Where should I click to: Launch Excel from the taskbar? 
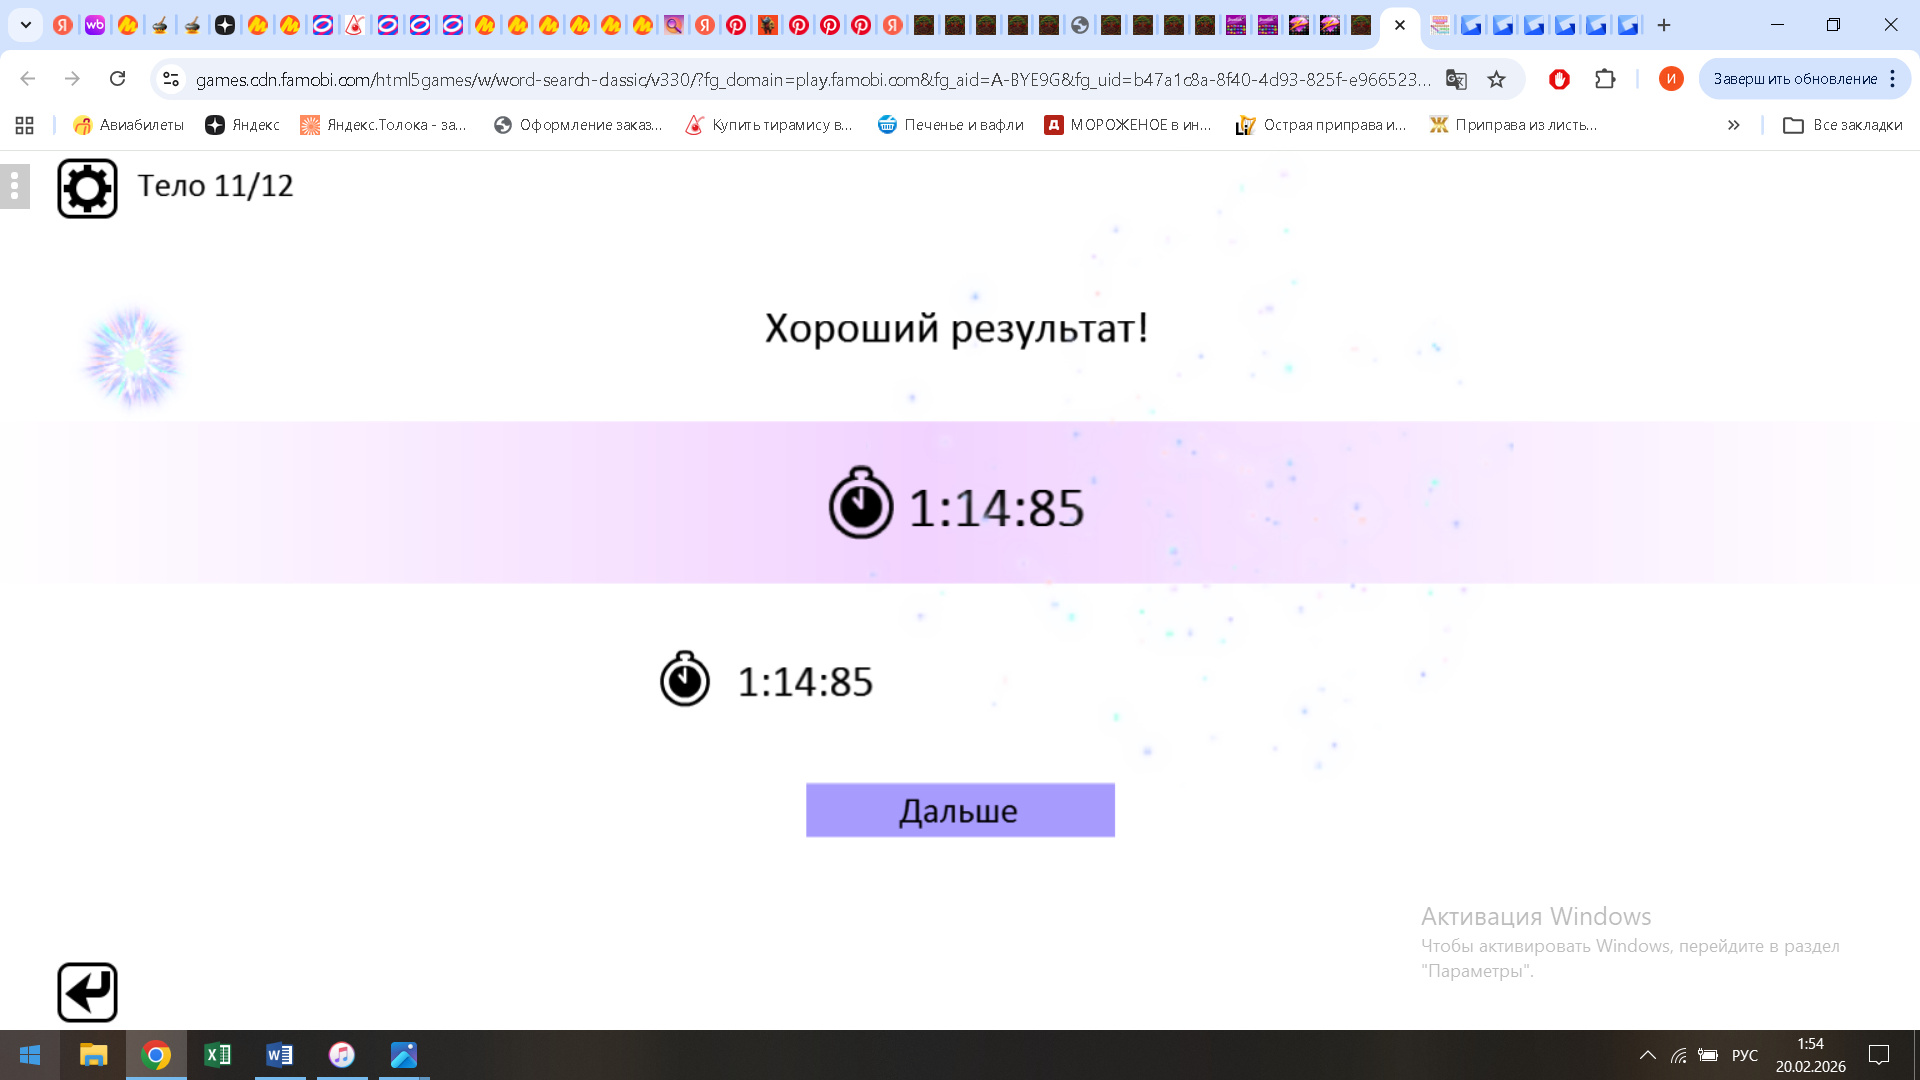coord(218,1055)
